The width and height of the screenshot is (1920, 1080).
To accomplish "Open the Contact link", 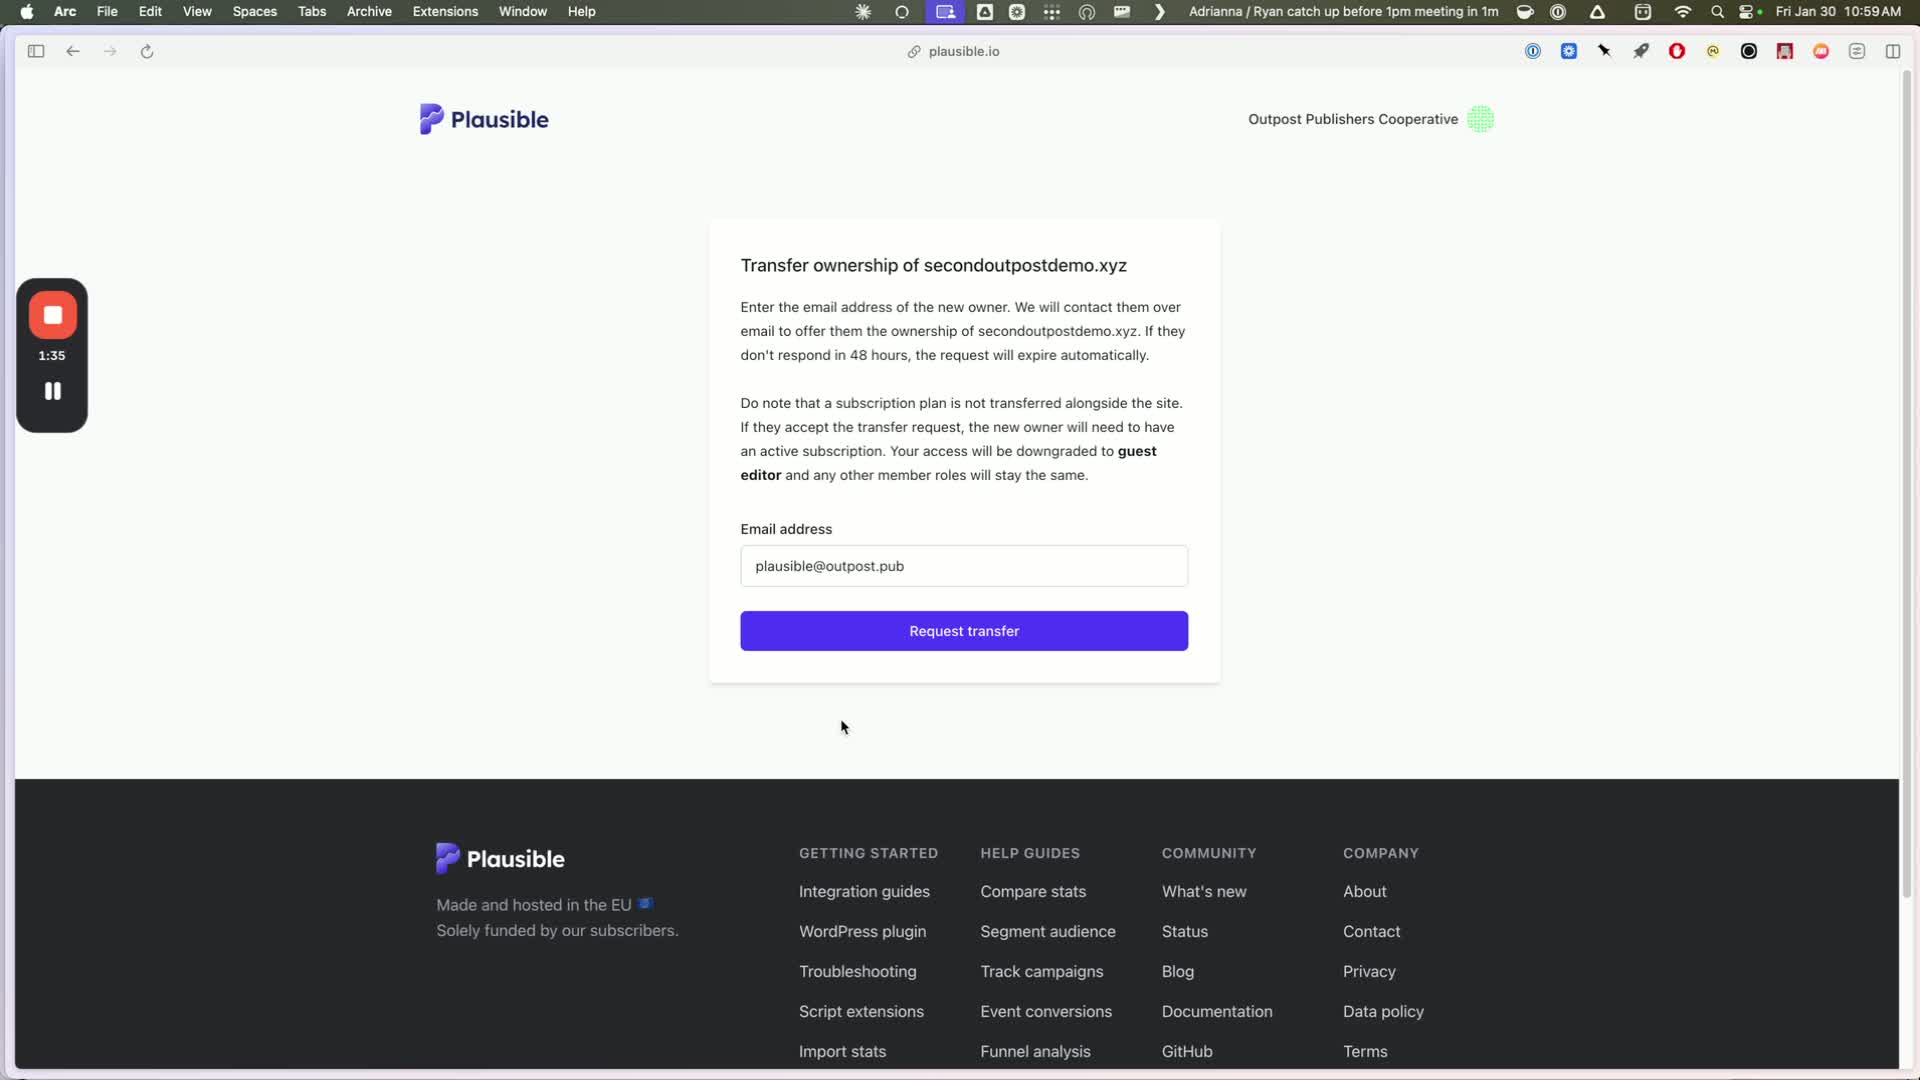I will [1371, 931].
